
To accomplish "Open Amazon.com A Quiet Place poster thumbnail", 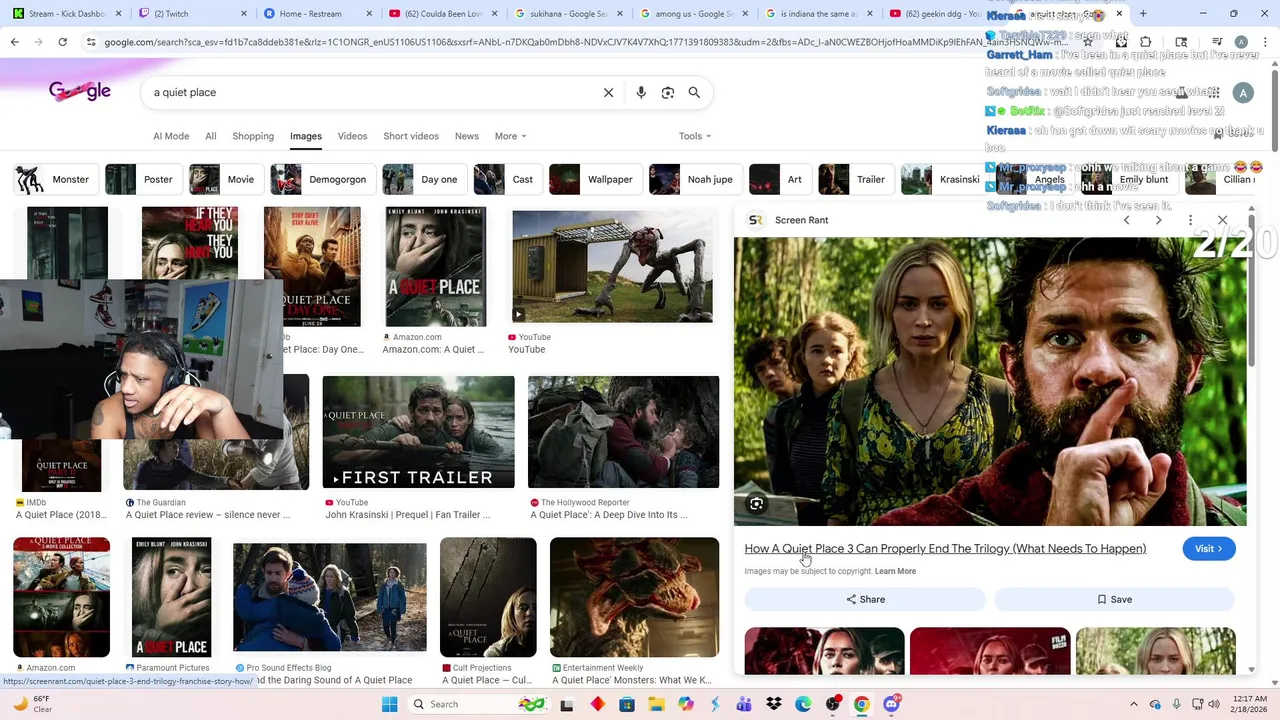I will tap(435, 267).
